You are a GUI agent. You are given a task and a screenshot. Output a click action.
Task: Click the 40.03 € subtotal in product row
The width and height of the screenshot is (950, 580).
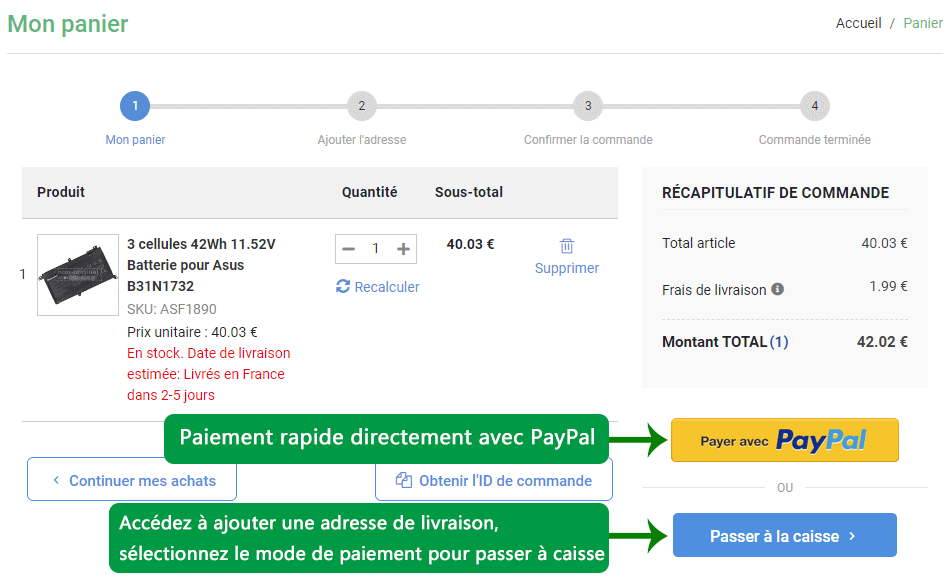470,244
